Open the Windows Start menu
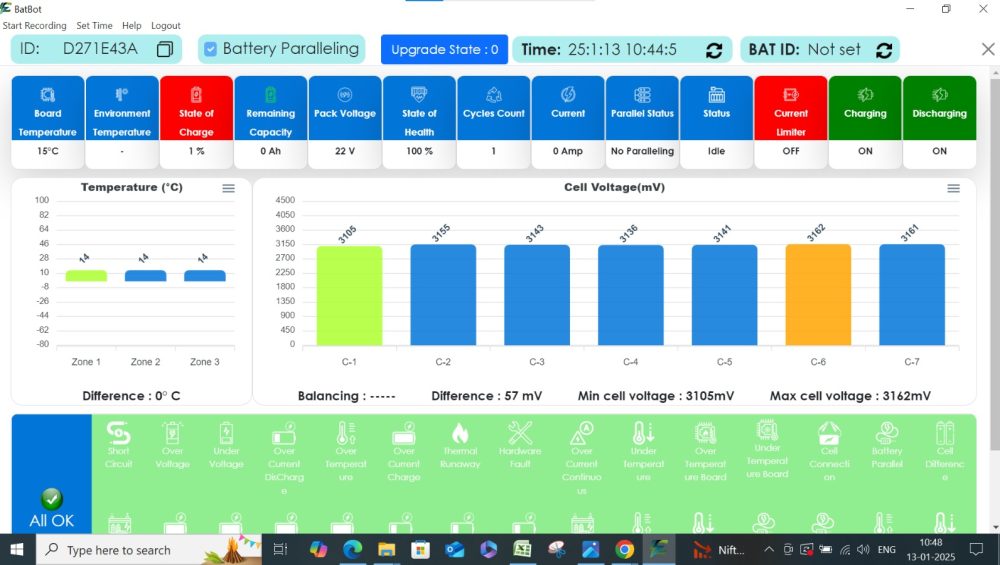This screenshot has width=1000, height=565. coord(17,549)
